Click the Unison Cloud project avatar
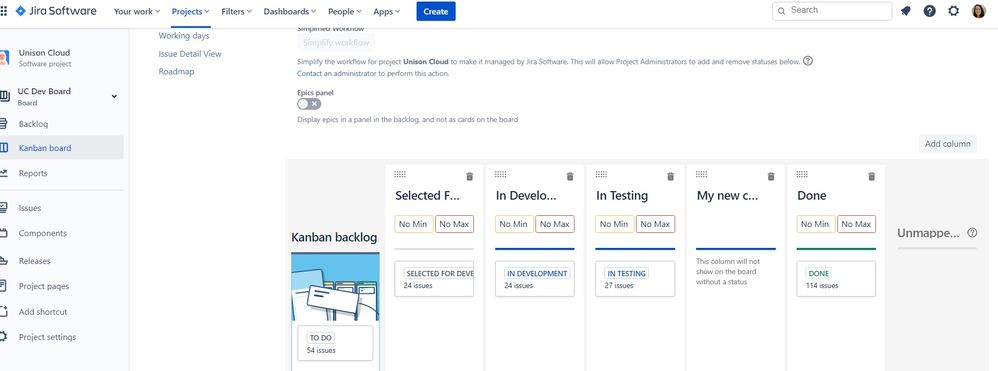Image resolution: width=998 pixels, height=371 pixels. tap(4, 57)
